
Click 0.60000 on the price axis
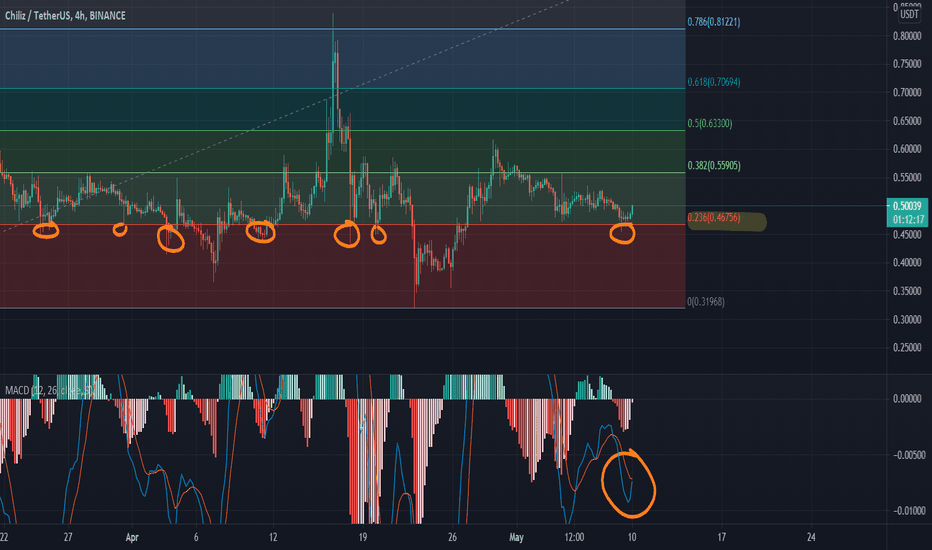tap(907, 149)
